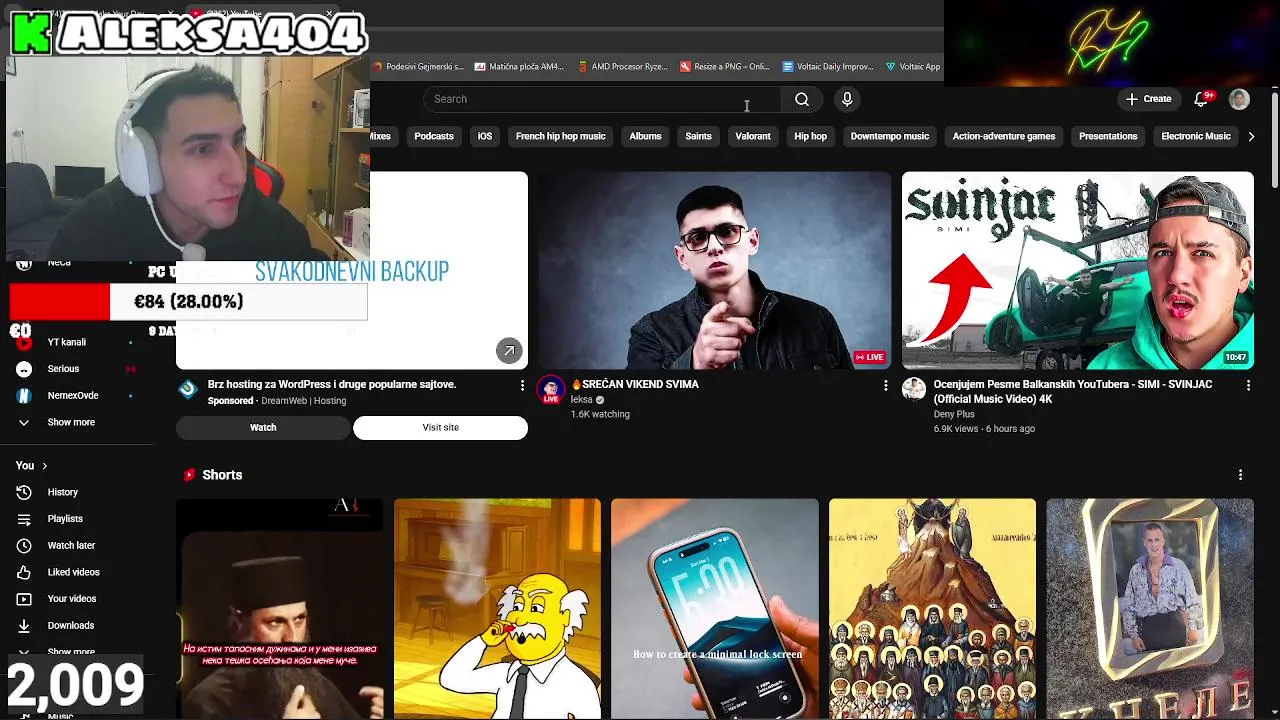Select Downtempo music chip

point(890,136)
